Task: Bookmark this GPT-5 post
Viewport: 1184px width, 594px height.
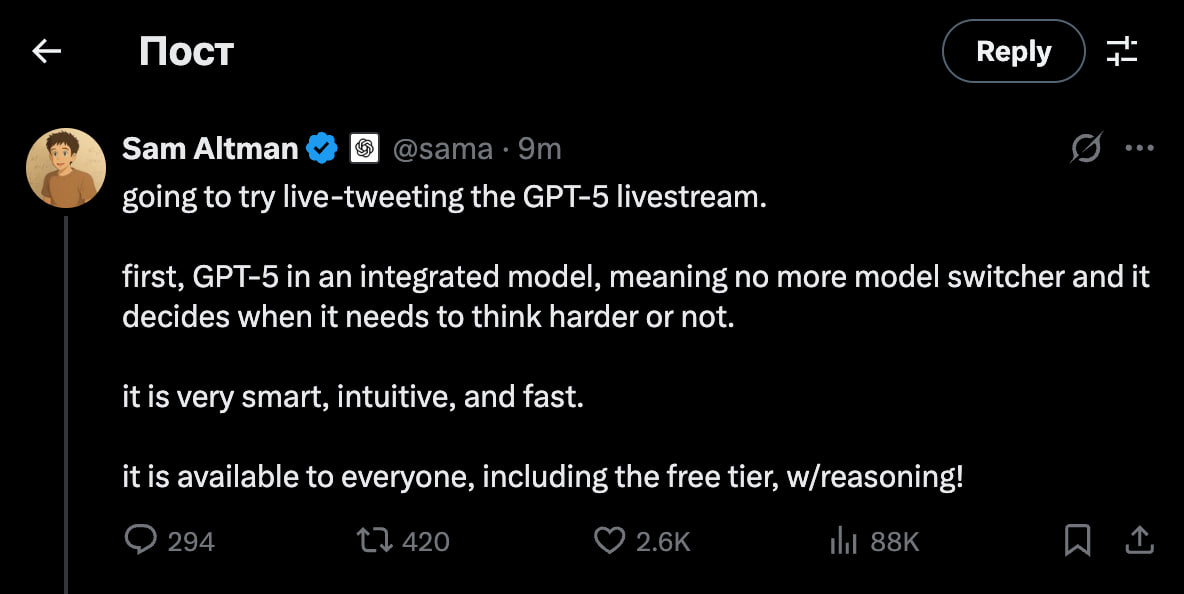Action: 1077,541
